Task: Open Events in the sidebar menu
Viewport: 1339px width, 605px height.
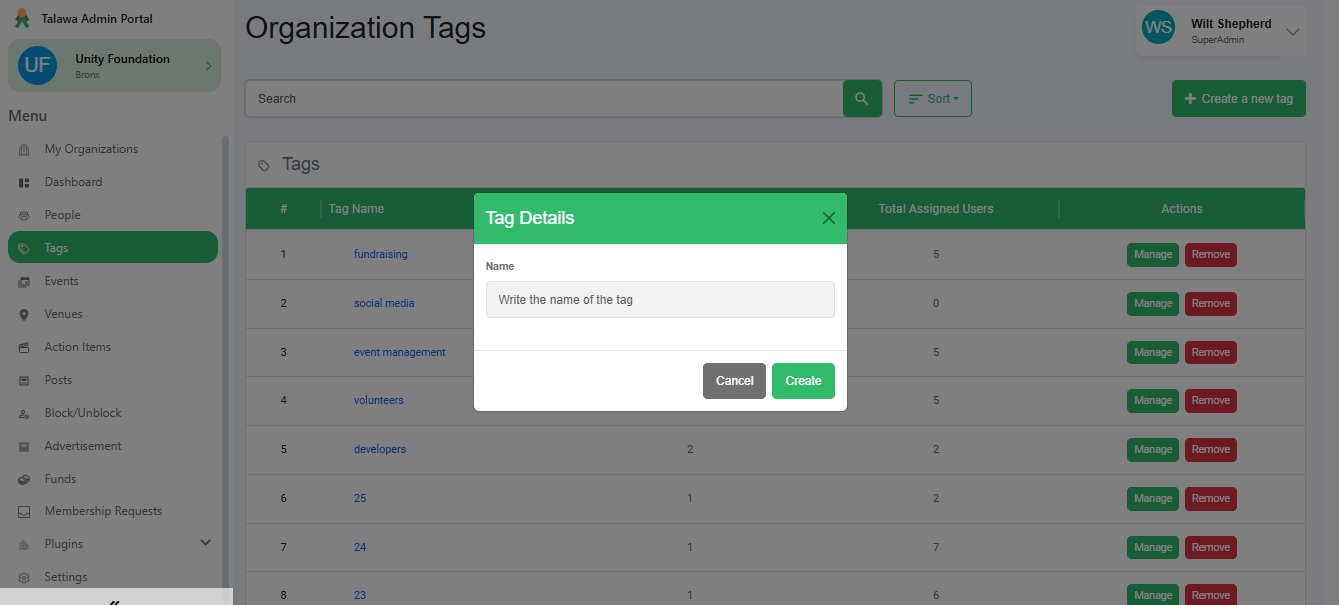Action: point(61,281)
